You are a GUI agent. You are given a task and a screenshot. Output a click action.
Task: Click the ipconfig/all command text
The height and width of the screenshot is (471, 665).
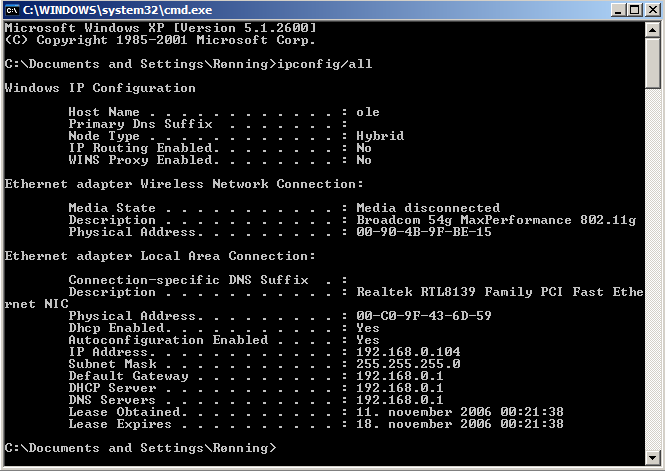pyautogui.click(x=324, y=64)
